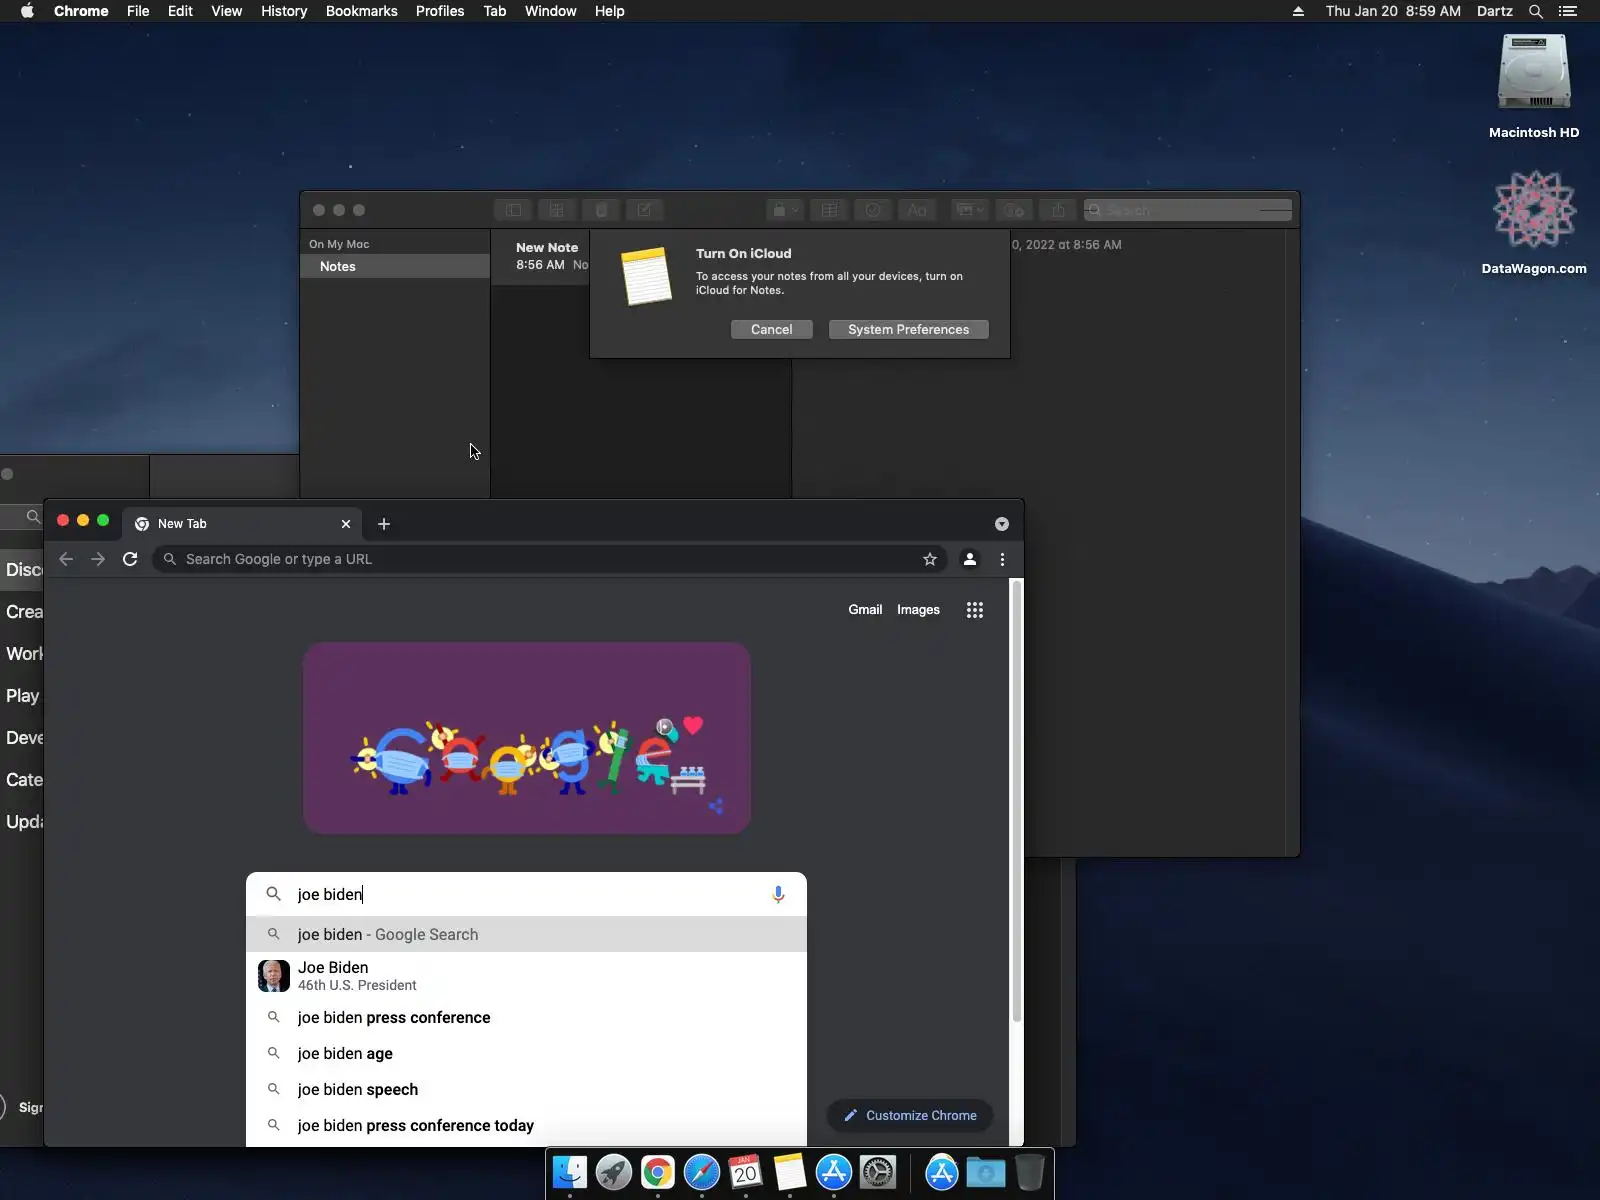The width and height of the screenshot is (1600, 1200).
Task: Go back in Chrome
Action: tap(66, 559)
